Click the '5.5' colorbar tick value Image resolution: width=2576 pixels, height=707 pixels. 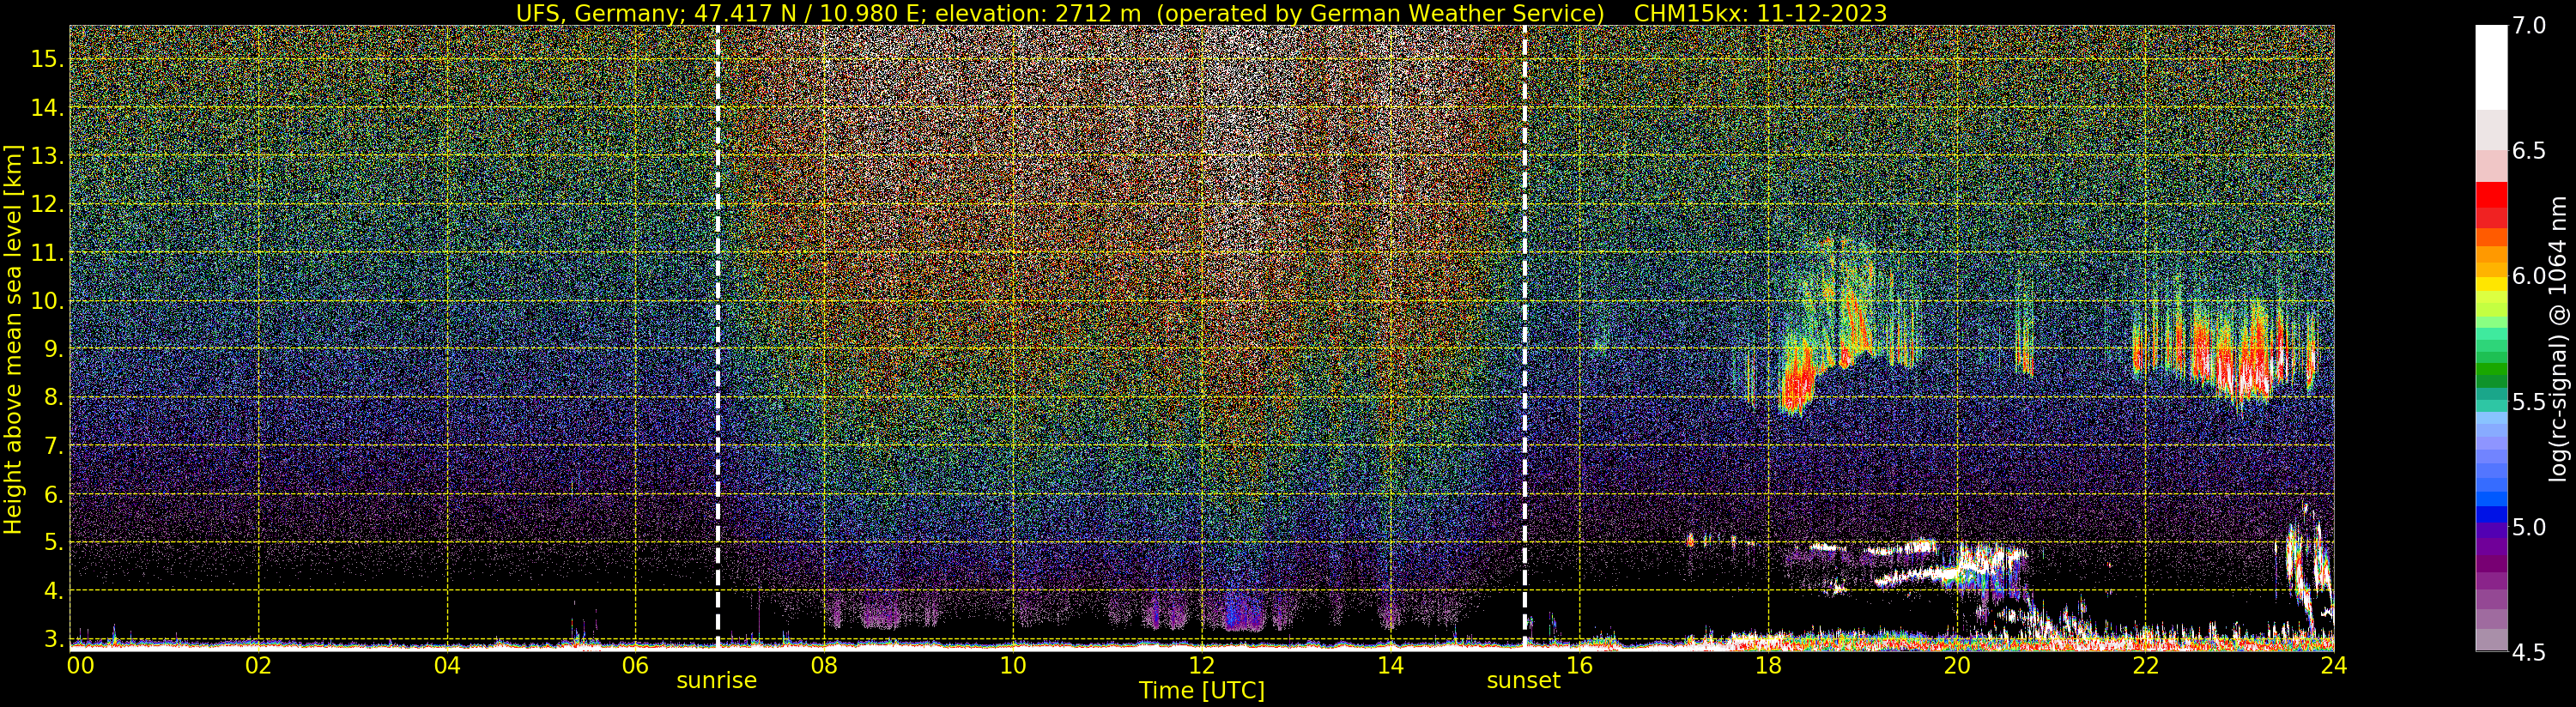tap(2529, 402)
